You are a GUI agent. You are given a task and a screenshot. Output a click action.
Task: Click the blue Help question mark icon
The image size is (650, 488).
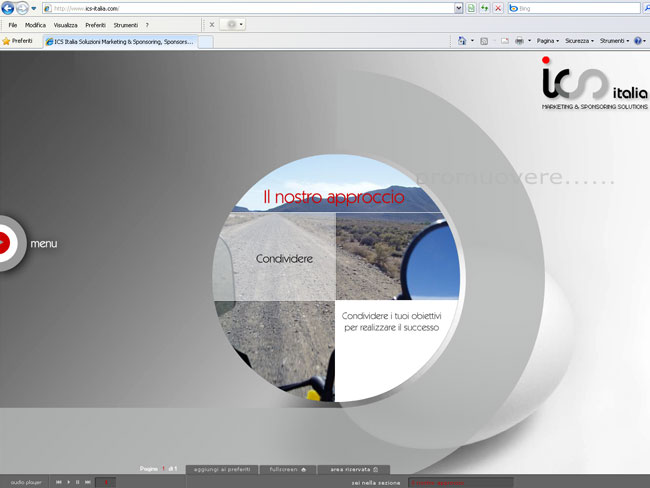[638, 41]
